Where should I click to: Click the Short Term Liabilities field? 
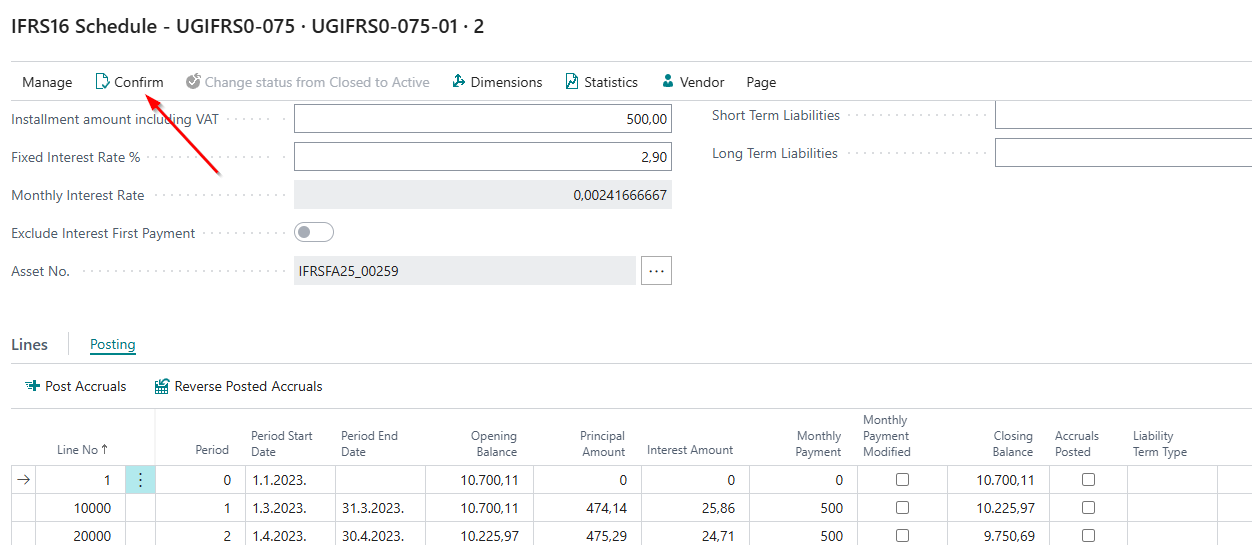tap(1123, 115)
